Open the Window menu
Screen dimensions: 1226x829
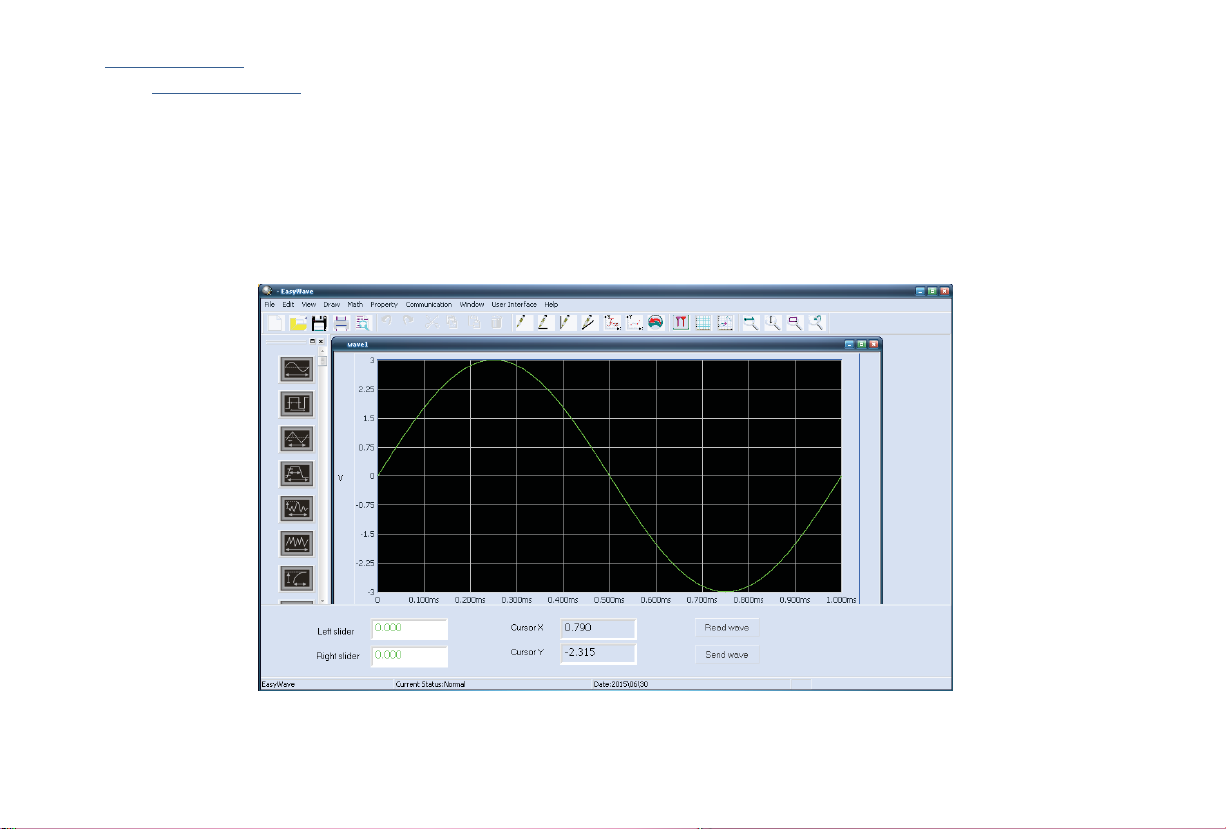coord(472,304)
